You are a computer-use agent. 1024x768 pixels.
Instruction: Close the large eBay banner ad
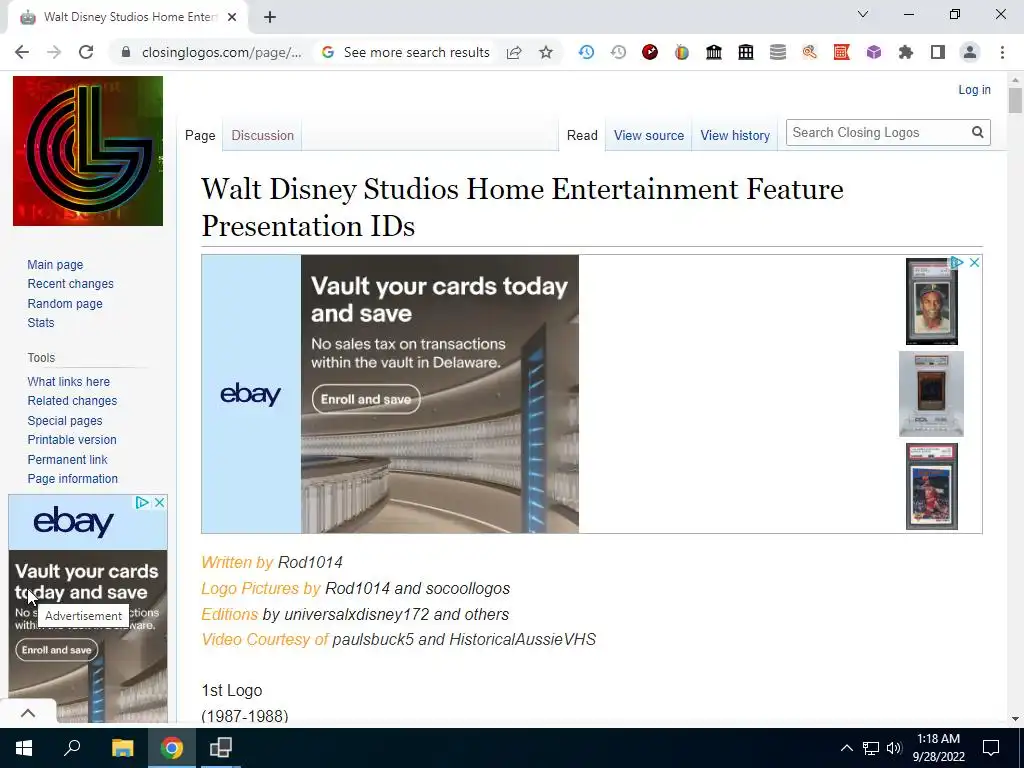pyautogui.click(x=974, y=263)
